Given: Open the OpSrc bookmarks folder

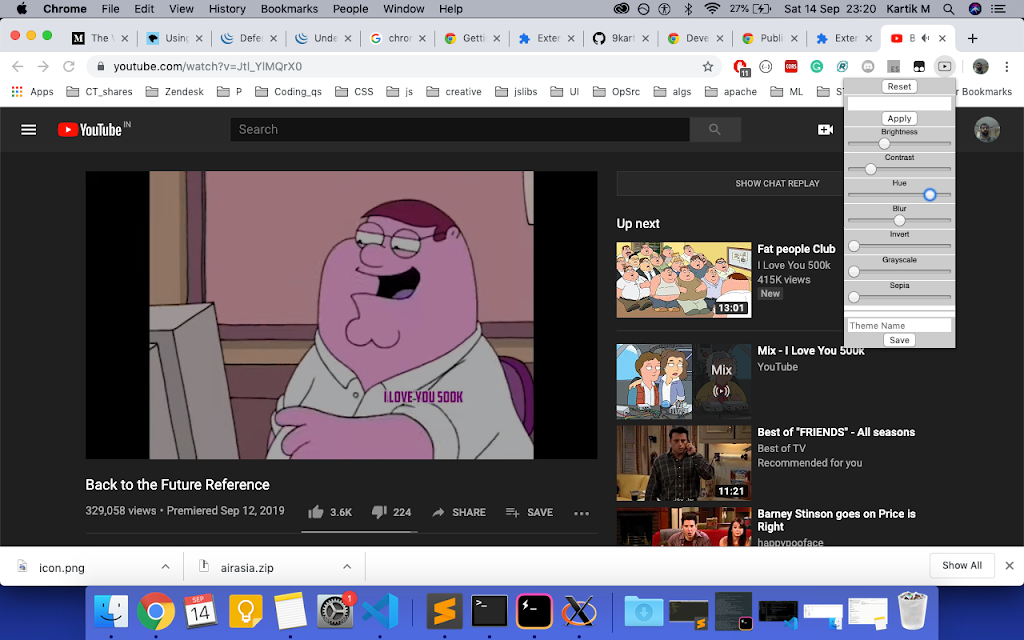Looking at the screenshot, I should 616,91.
